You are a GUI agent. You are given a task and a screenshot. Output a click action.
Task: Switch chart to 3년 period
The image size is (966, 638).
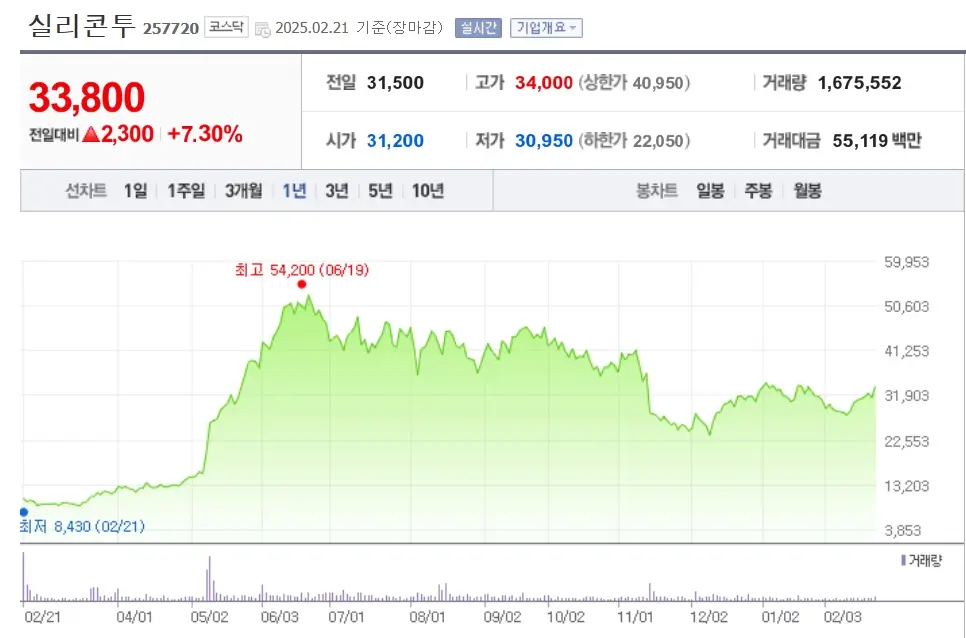tap(337, 191)
